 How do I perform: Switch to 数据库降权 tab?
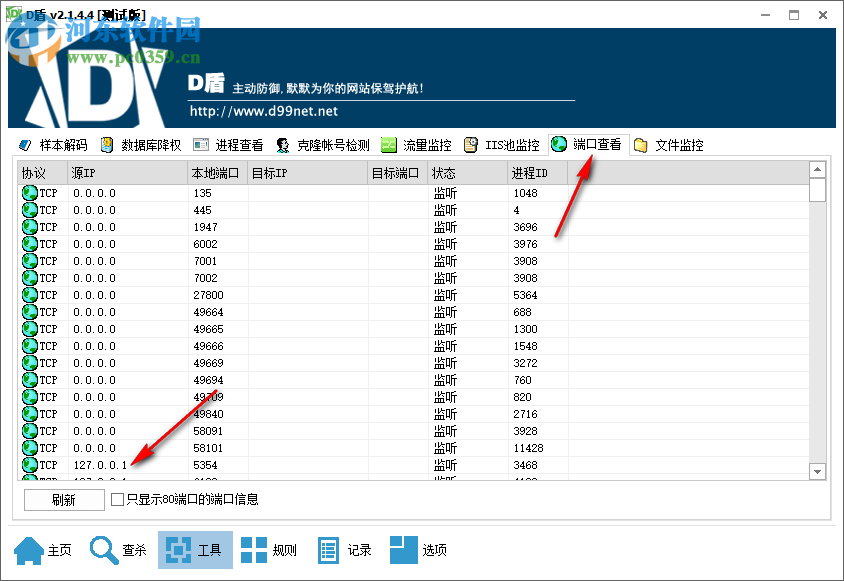click(141, 145)
